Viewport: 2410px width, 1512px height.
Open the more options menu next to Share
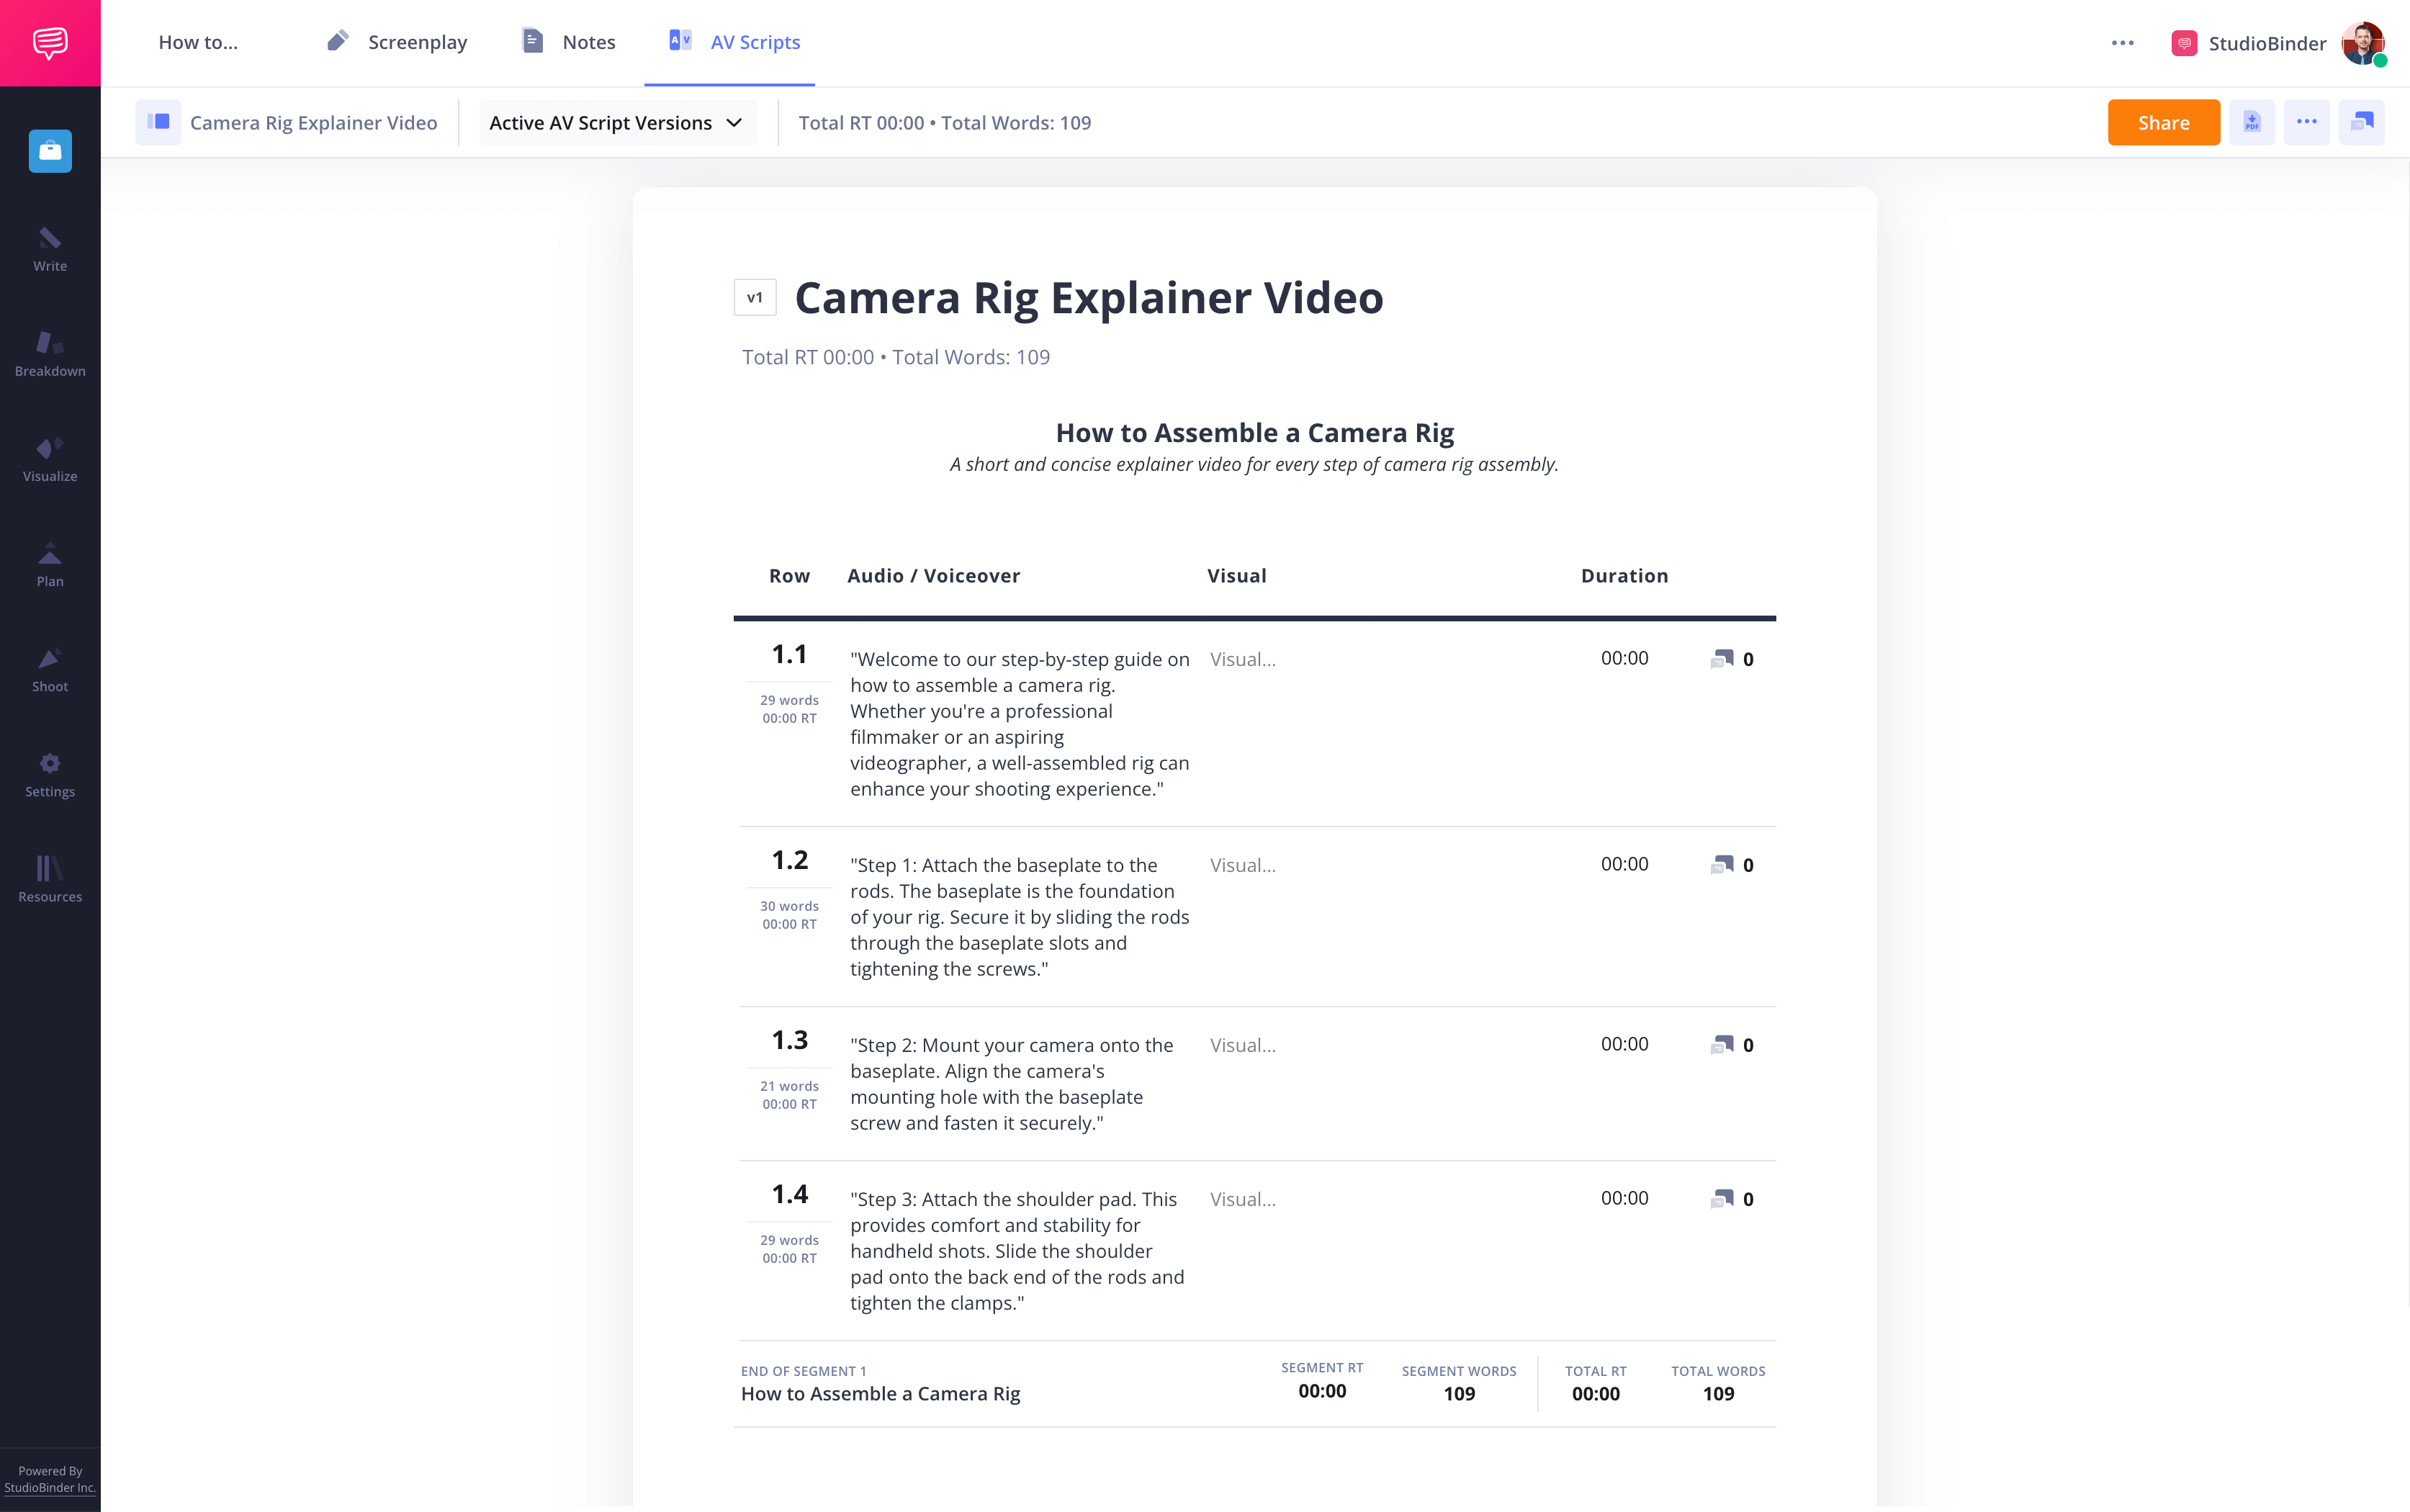click(x=2307, y=121)
